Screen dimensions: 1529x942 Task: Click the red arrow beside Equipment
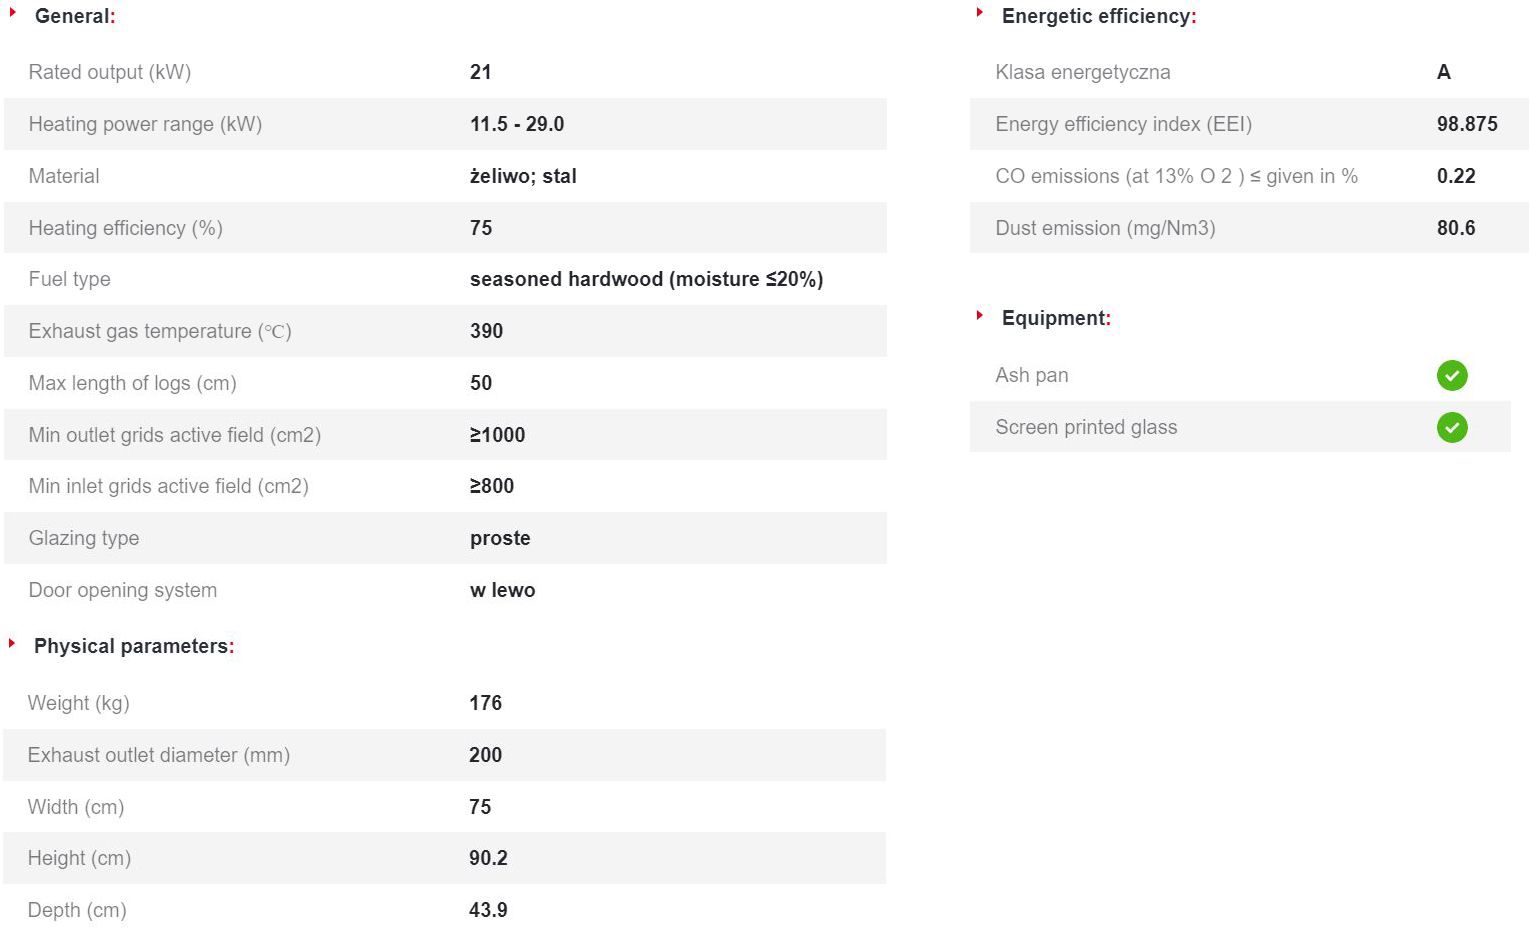click(x=980, y=315)
